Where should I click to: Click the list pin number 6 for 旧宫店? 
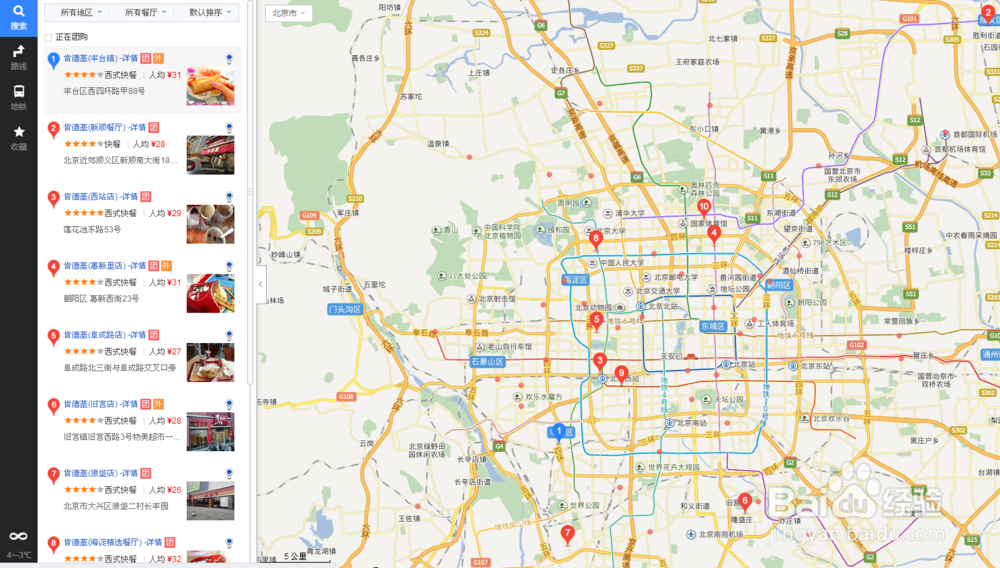(x=54, y=406)
